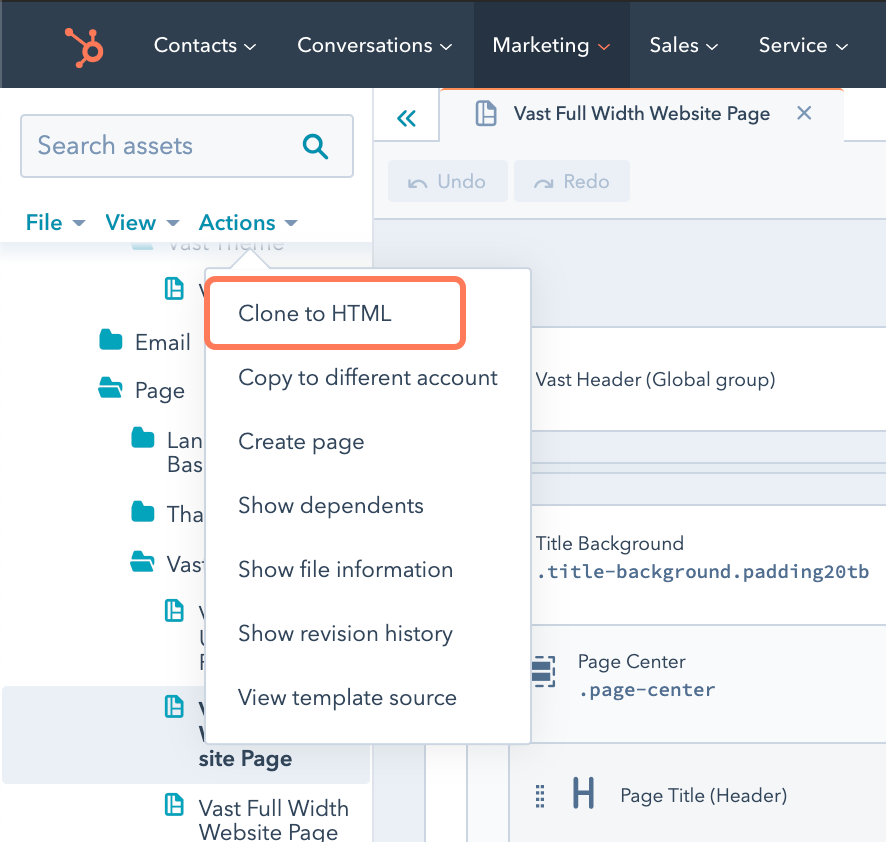
Task: Click the HubSpot sprocket logo
Action: (82, 44)
